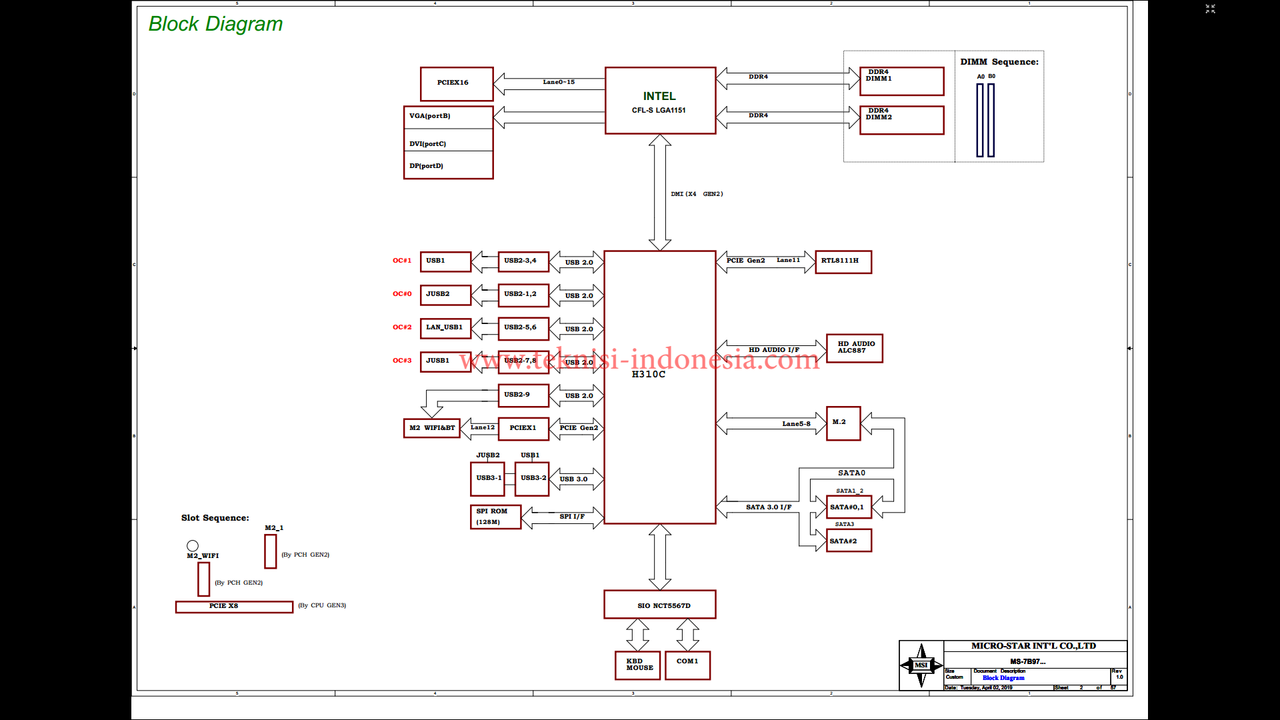Click the (By CPU GEN3) note
1280x720 pixels.
point(322,606)
